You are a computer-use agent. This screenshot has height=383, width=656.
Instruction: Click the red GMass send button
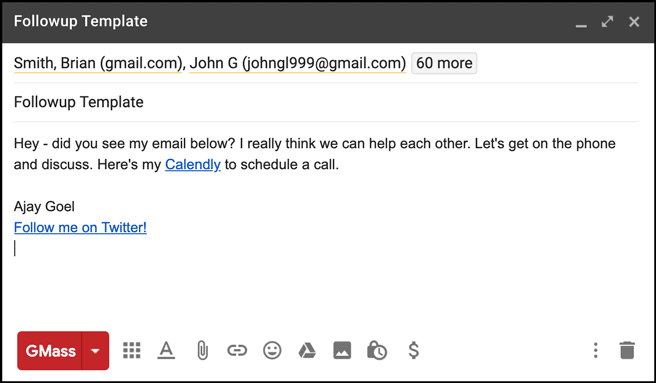[x=50, y=351]
